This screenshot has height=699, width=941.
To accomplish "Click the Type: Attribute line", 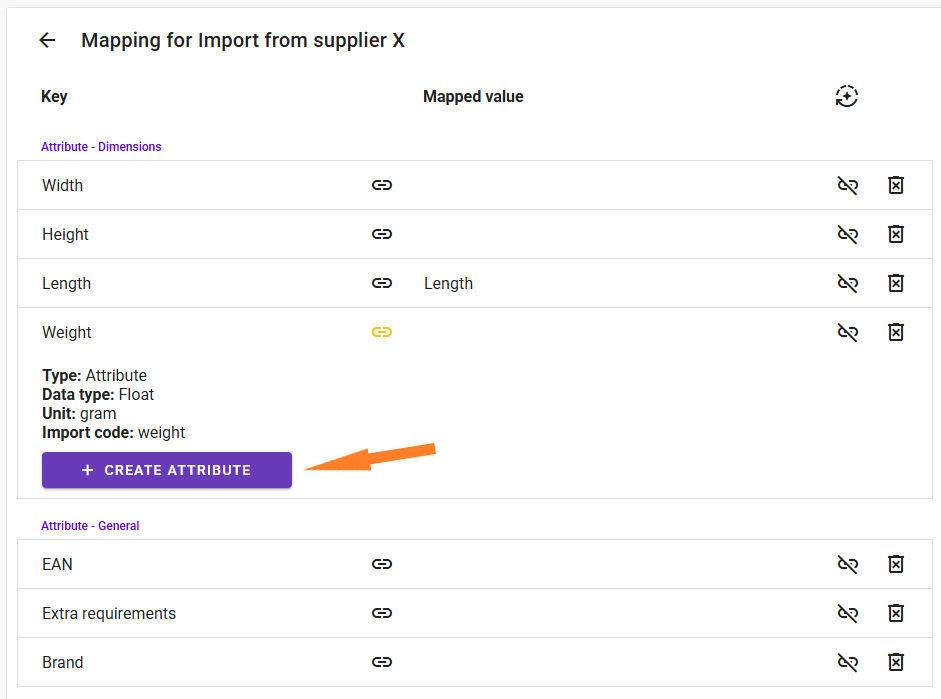I will [x=94, y=376].
